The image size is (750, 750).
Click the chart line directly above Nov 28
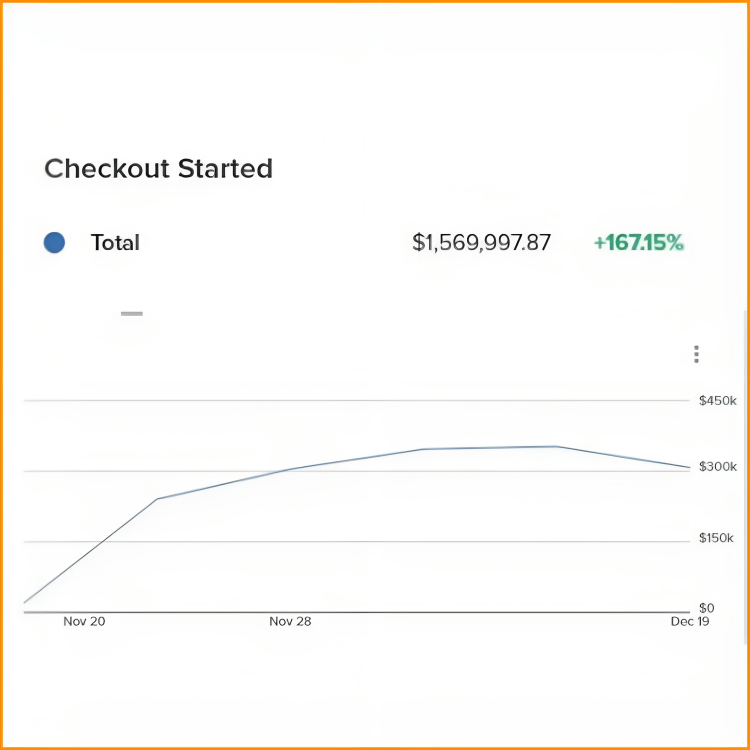(x=290, y=469)
